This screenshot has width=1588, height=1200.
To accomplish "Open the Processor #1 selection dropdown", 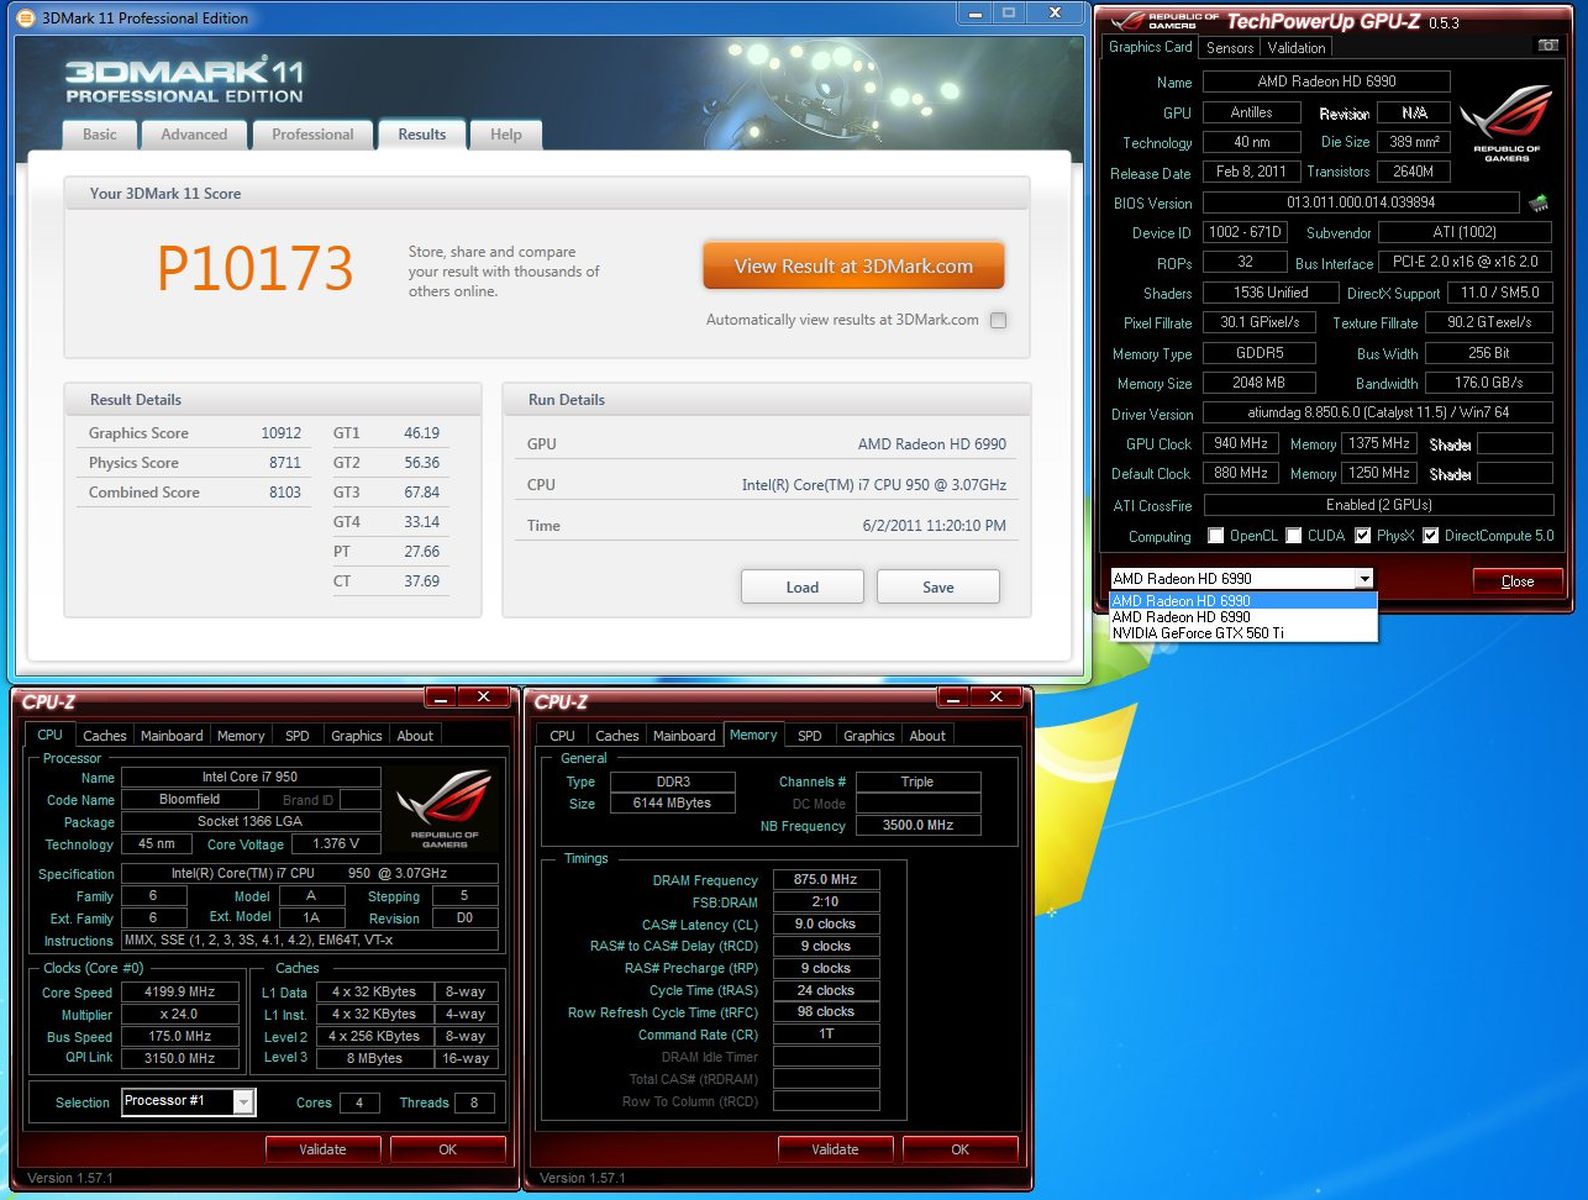I will (x=243, y=1101).
